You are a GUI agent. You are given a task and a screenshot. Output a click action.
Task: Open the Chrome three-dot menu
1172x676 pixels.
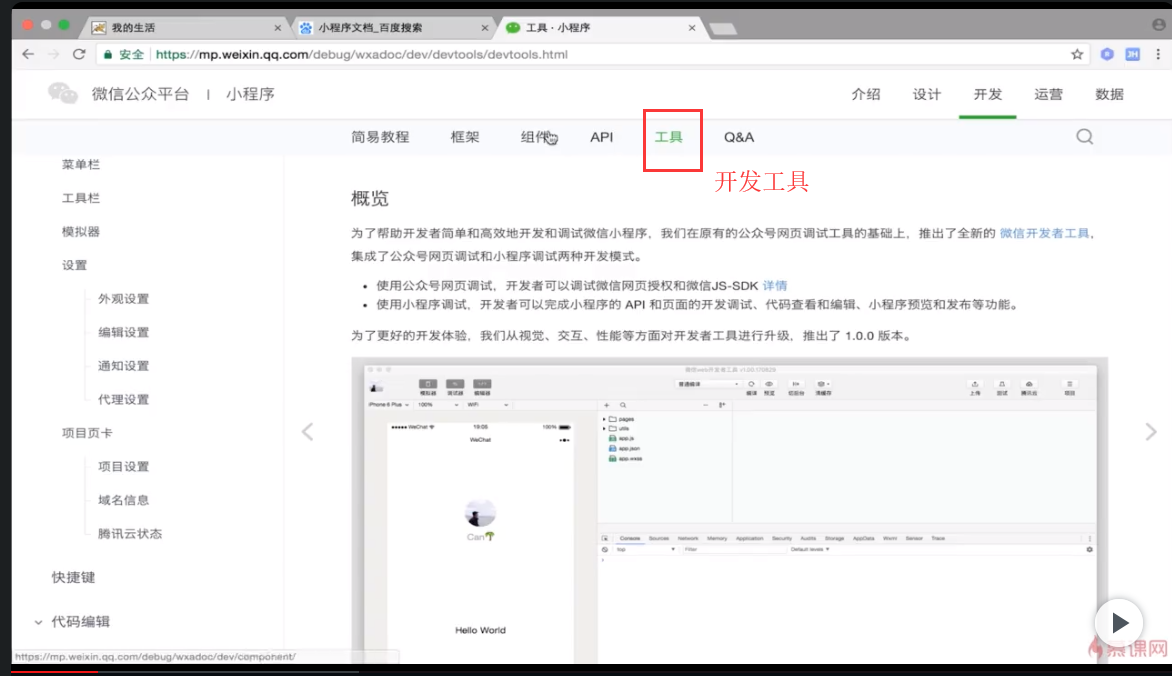[x=1158, y=54]
